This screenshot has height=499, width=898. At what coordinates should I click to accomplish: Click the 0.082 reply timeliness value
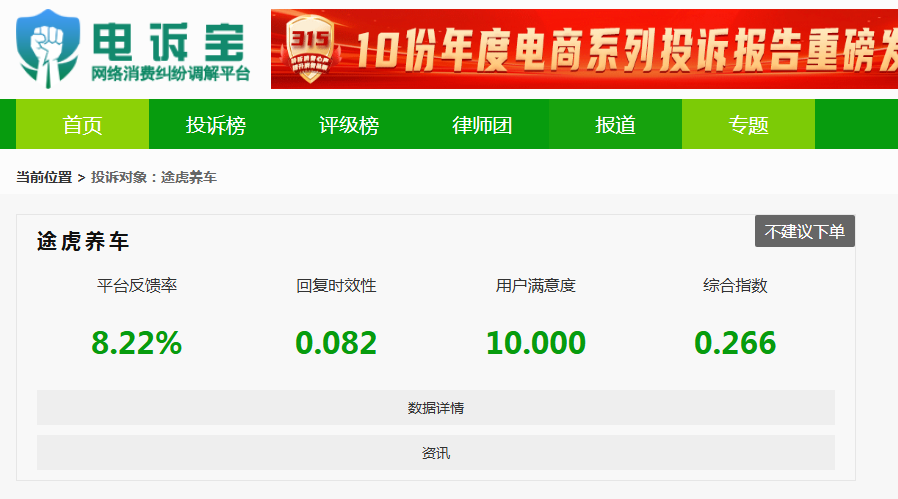click(x=336, y=343)
